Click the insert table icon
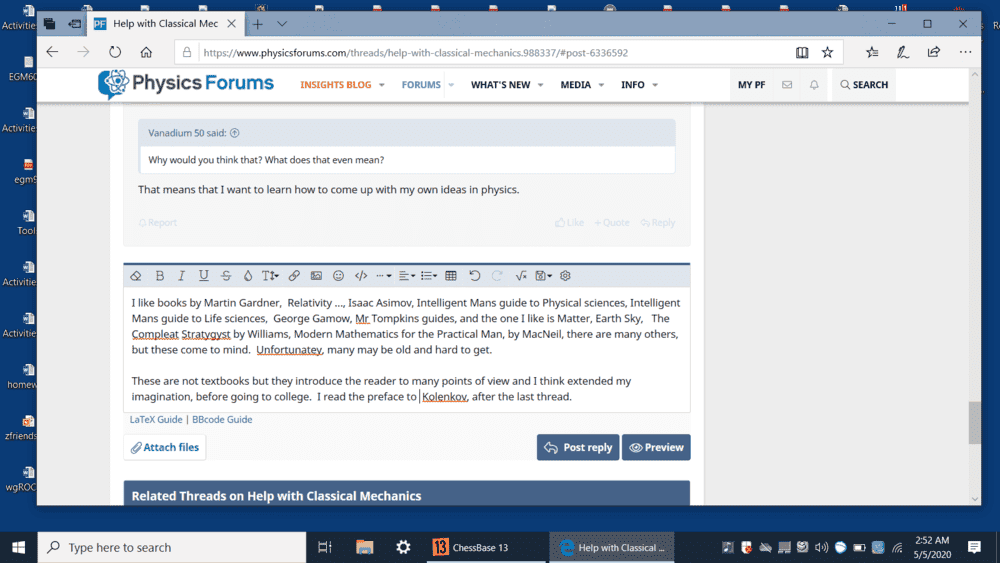The image size is (1000, 563). pos(451,276)
